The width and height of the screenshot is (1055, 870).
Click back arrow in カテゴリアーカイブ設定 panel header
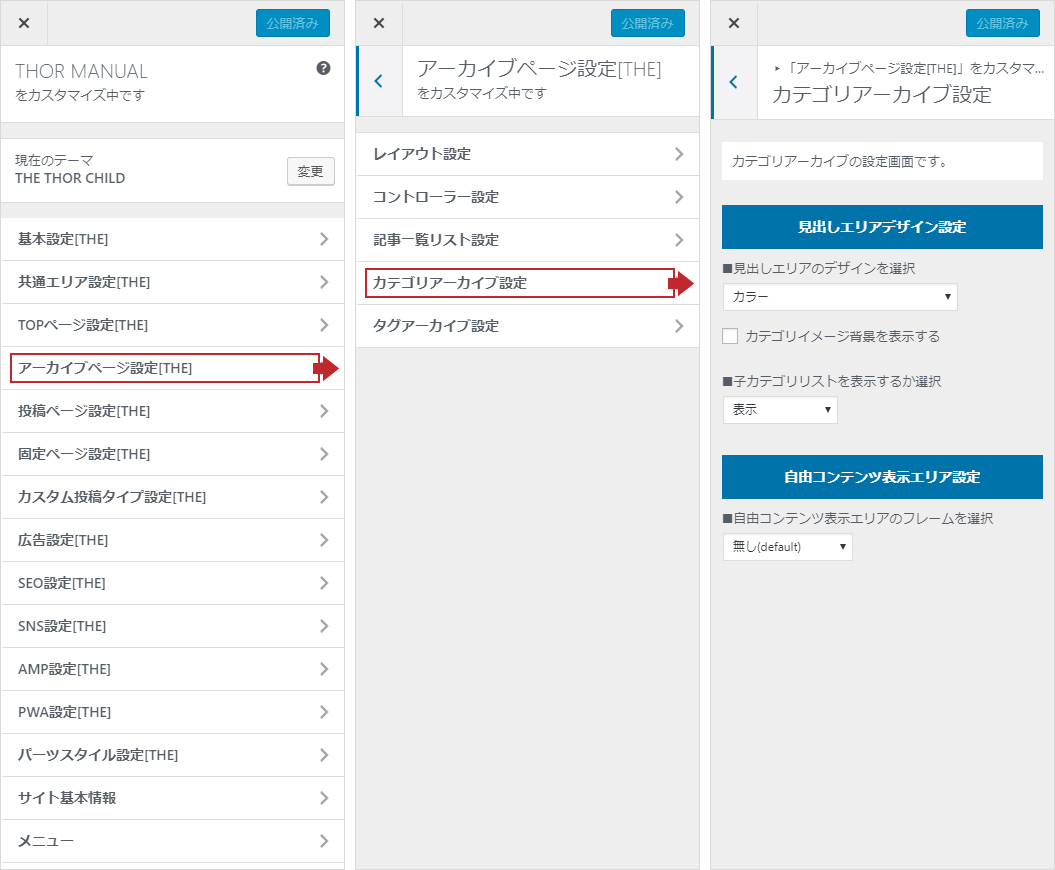click(733, 82)
